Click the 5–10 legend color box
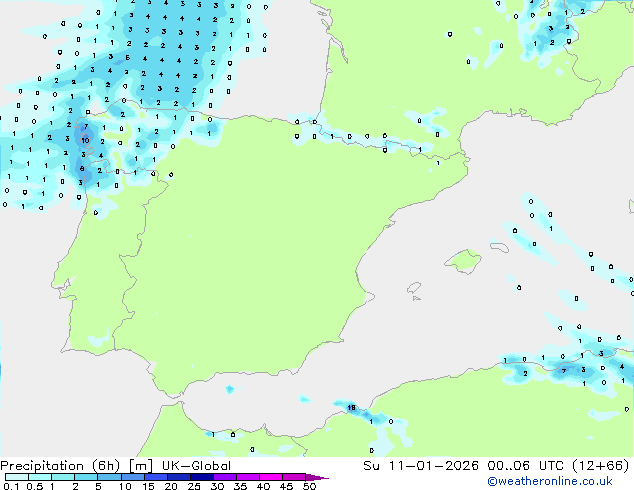Viewport: 634px width, 490px height. [x=109, y=477]
